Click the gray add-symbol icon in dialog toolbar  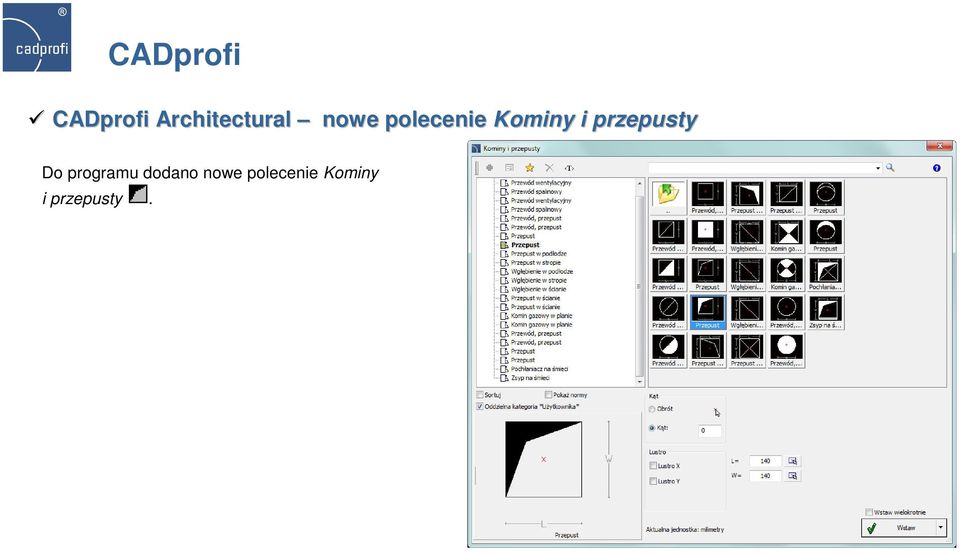point(489,168)
